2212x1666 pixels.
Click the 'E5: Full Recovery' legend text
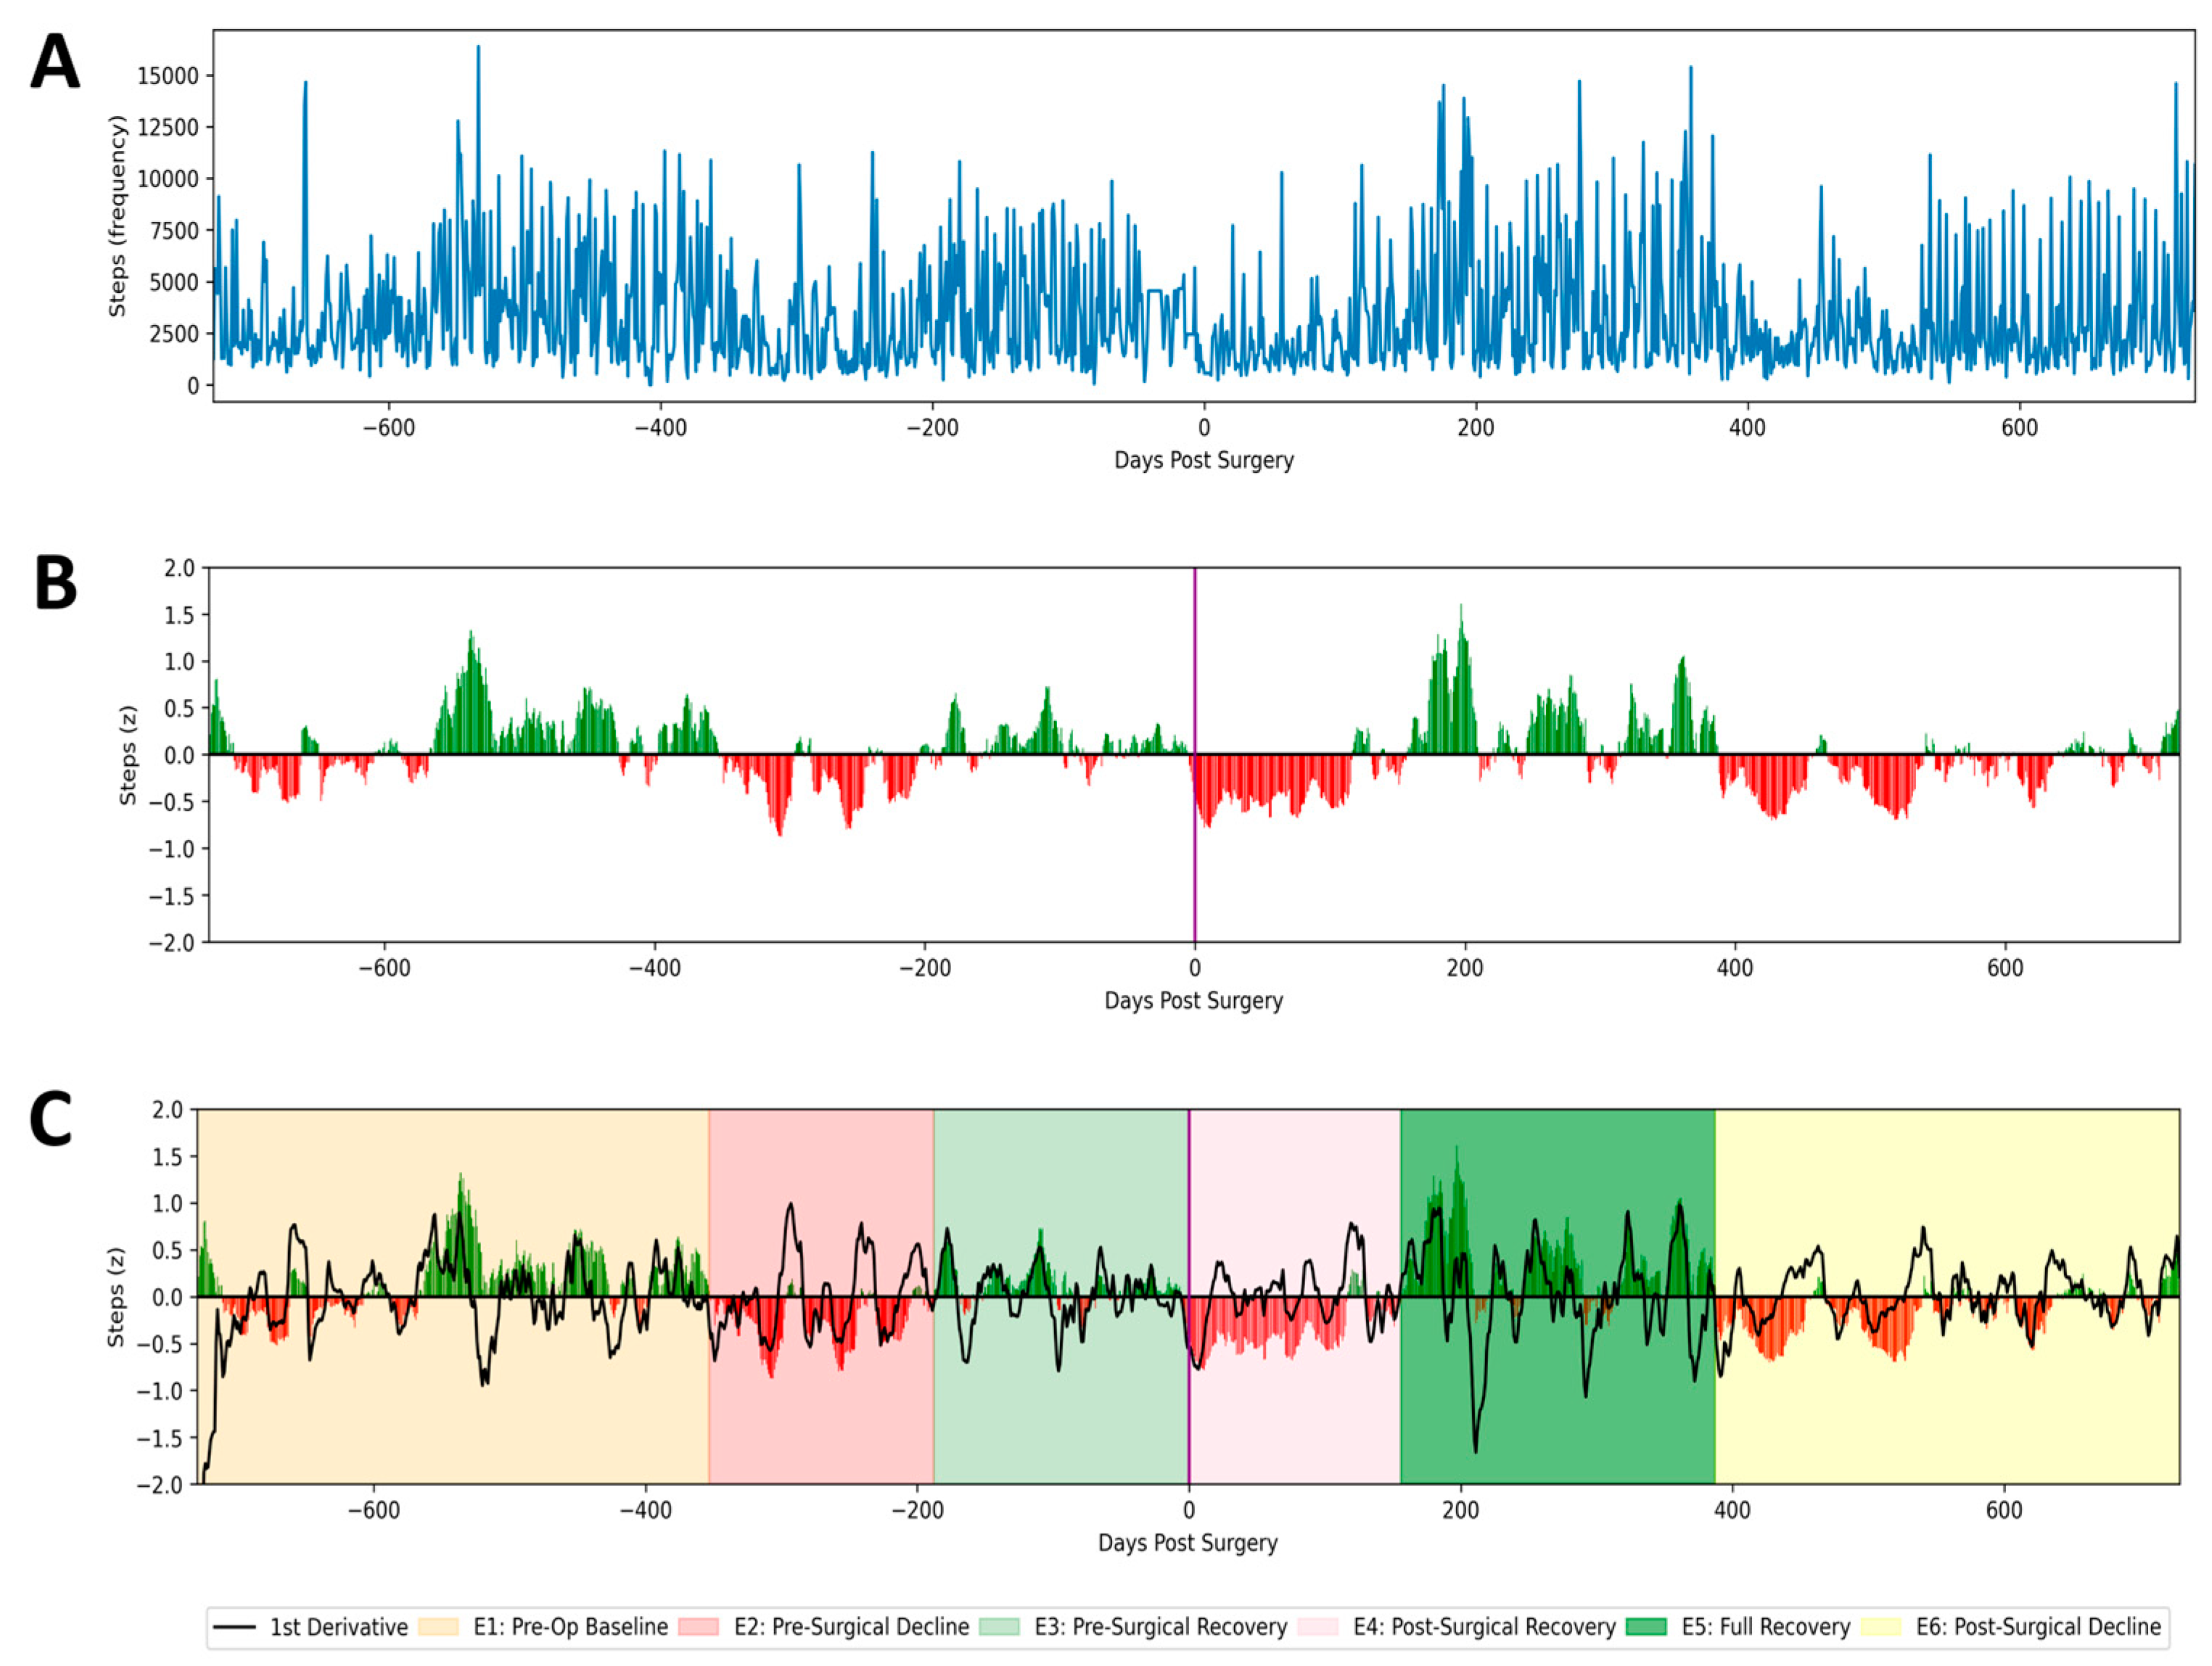[1765, 1627]
